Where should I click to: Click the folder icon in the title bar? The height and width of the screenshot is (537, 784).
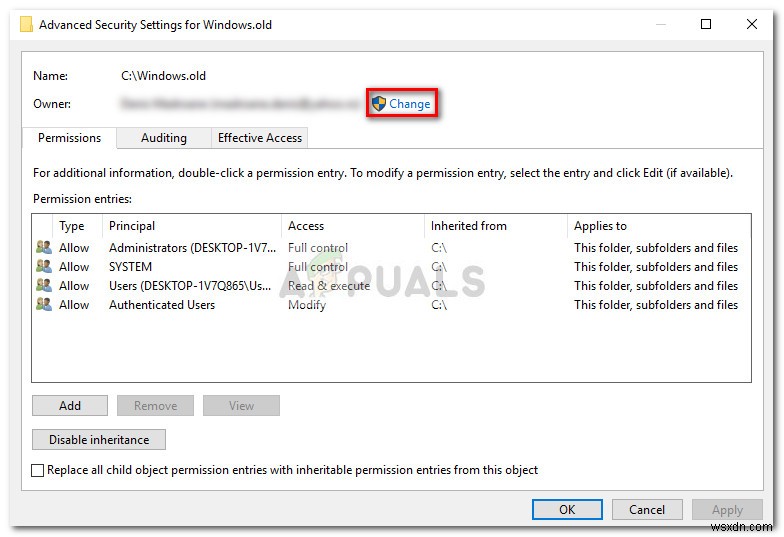[26, 24]
